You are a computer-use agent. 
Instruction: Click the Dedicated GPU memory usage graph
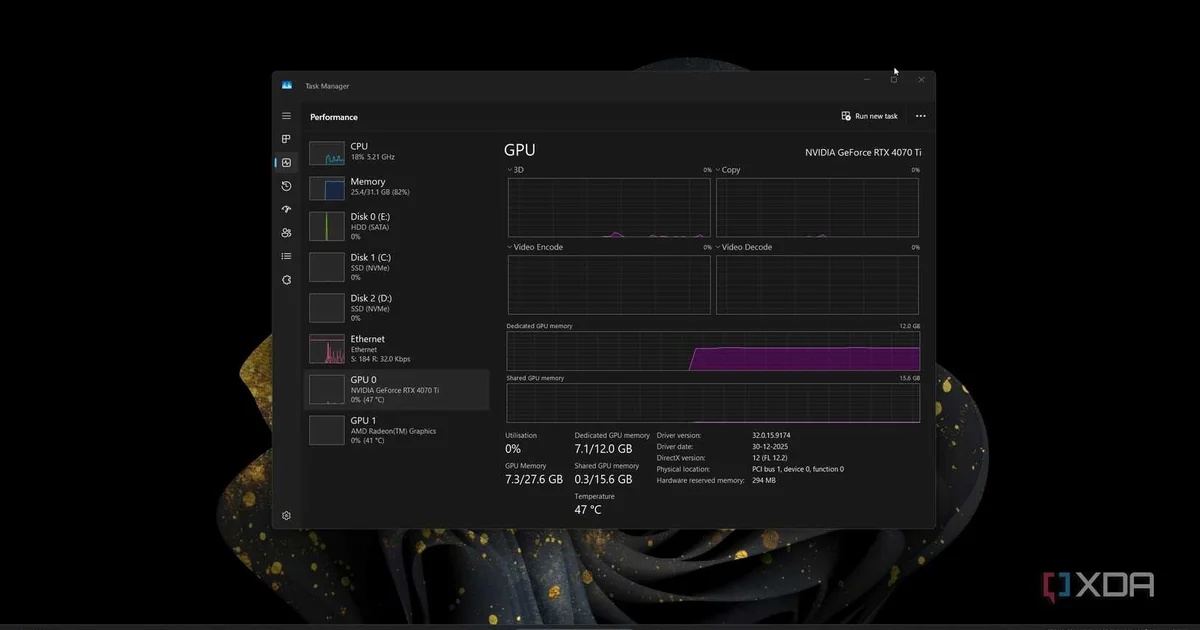[713, 351]
